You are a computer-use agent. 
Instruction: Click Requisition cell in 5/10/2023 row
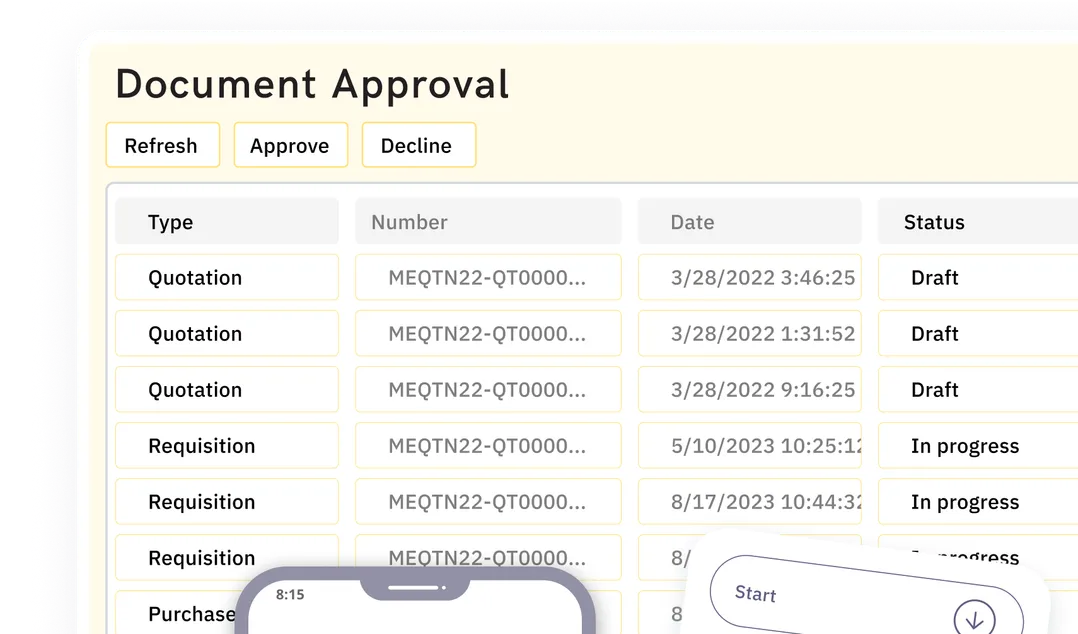[x=227, y=446]
